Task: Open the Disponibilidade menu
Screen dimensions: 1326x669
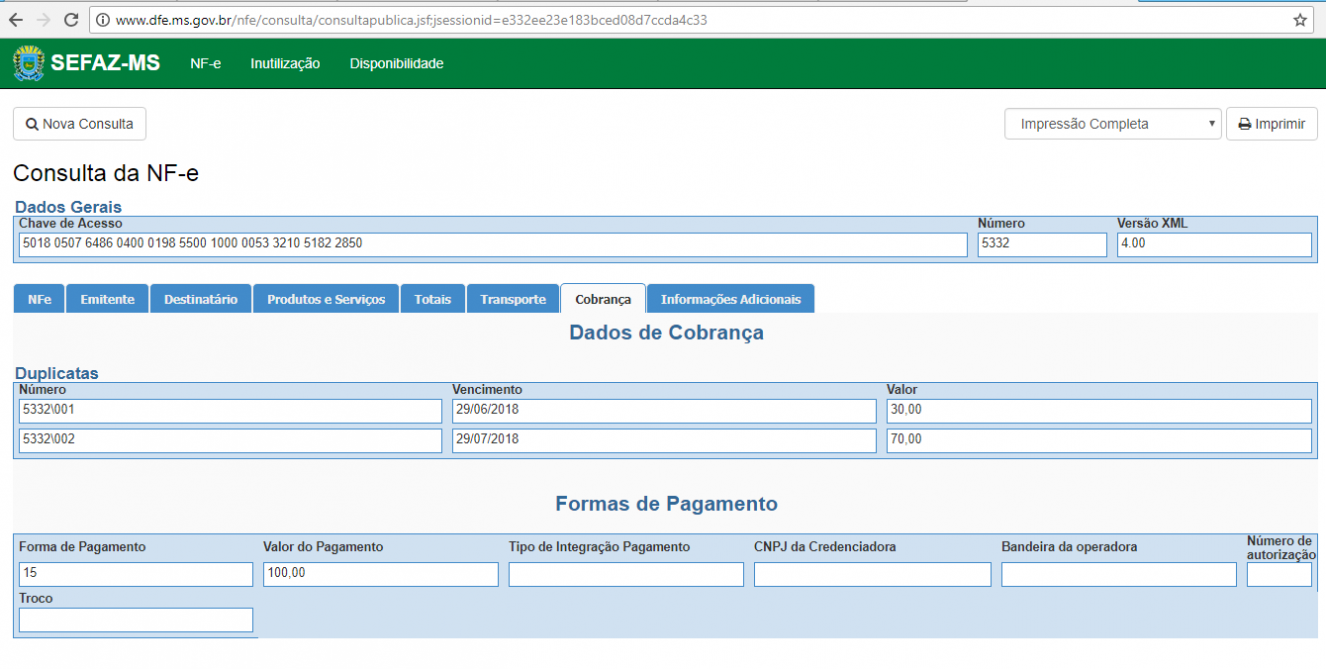Action: pyautogui.click(x=397, y=63)
